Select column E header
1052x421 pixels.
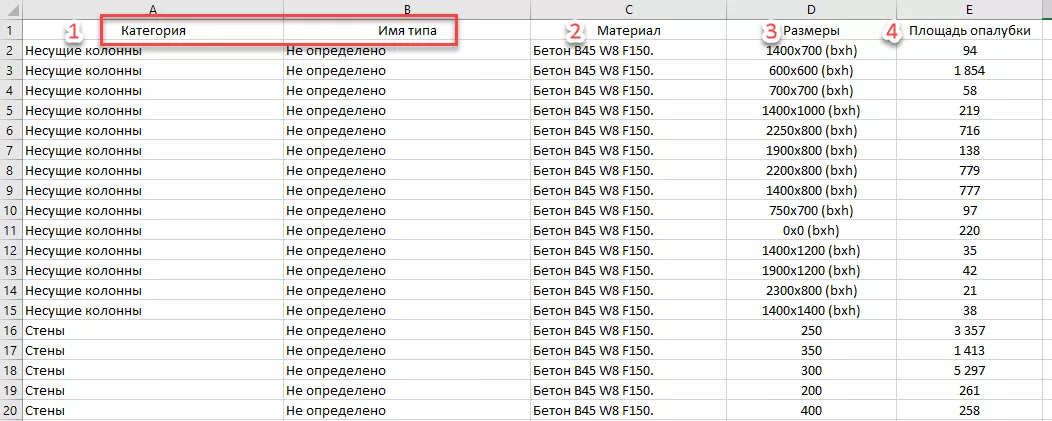tap(968, 8)
